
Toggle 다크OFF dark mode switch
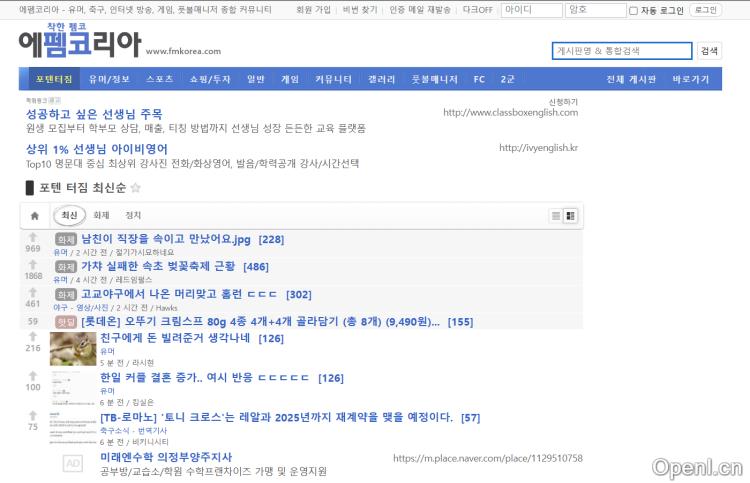pos(477,10)
